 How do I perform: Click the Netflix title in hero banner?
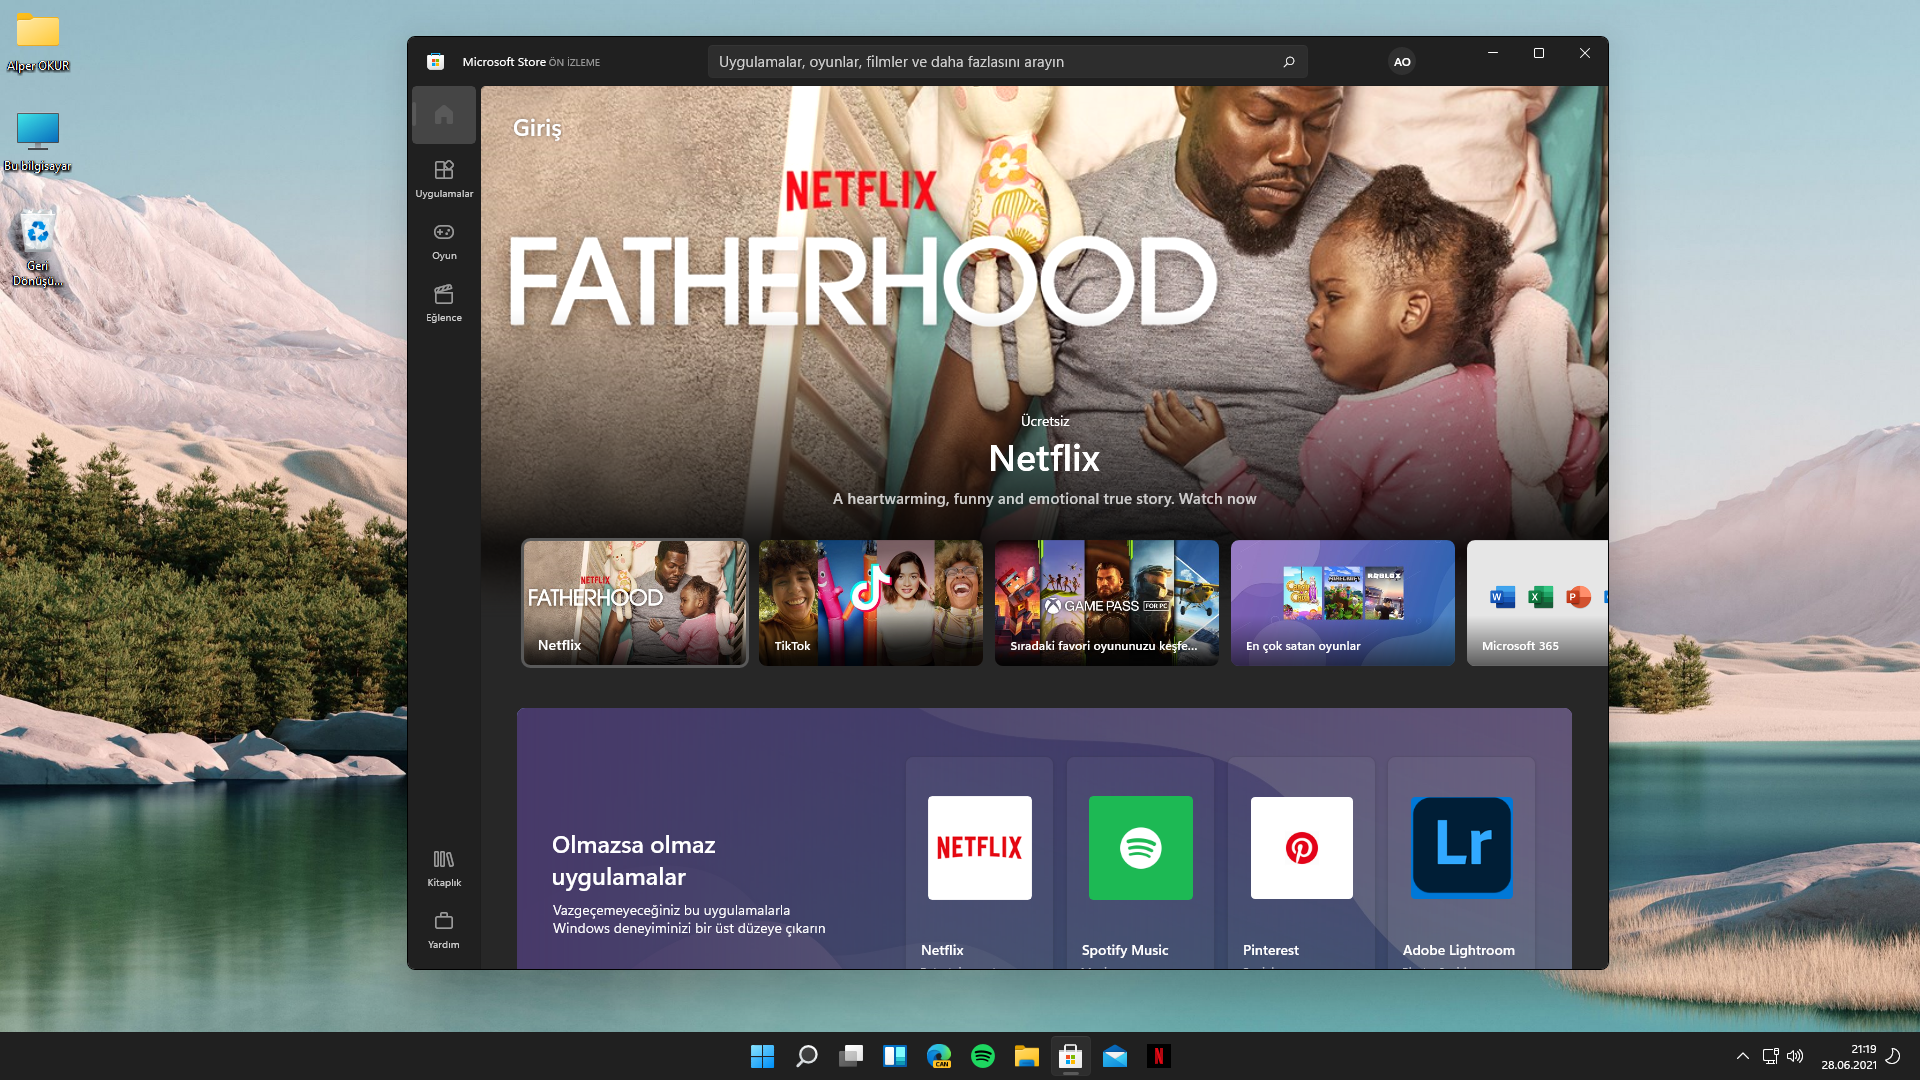[x=1044, y=459]
